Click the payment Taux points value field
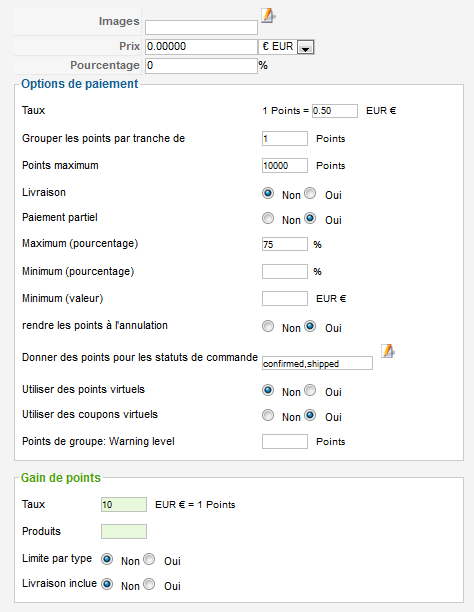This screenshot has width=474, height=612. pos(335,111)
